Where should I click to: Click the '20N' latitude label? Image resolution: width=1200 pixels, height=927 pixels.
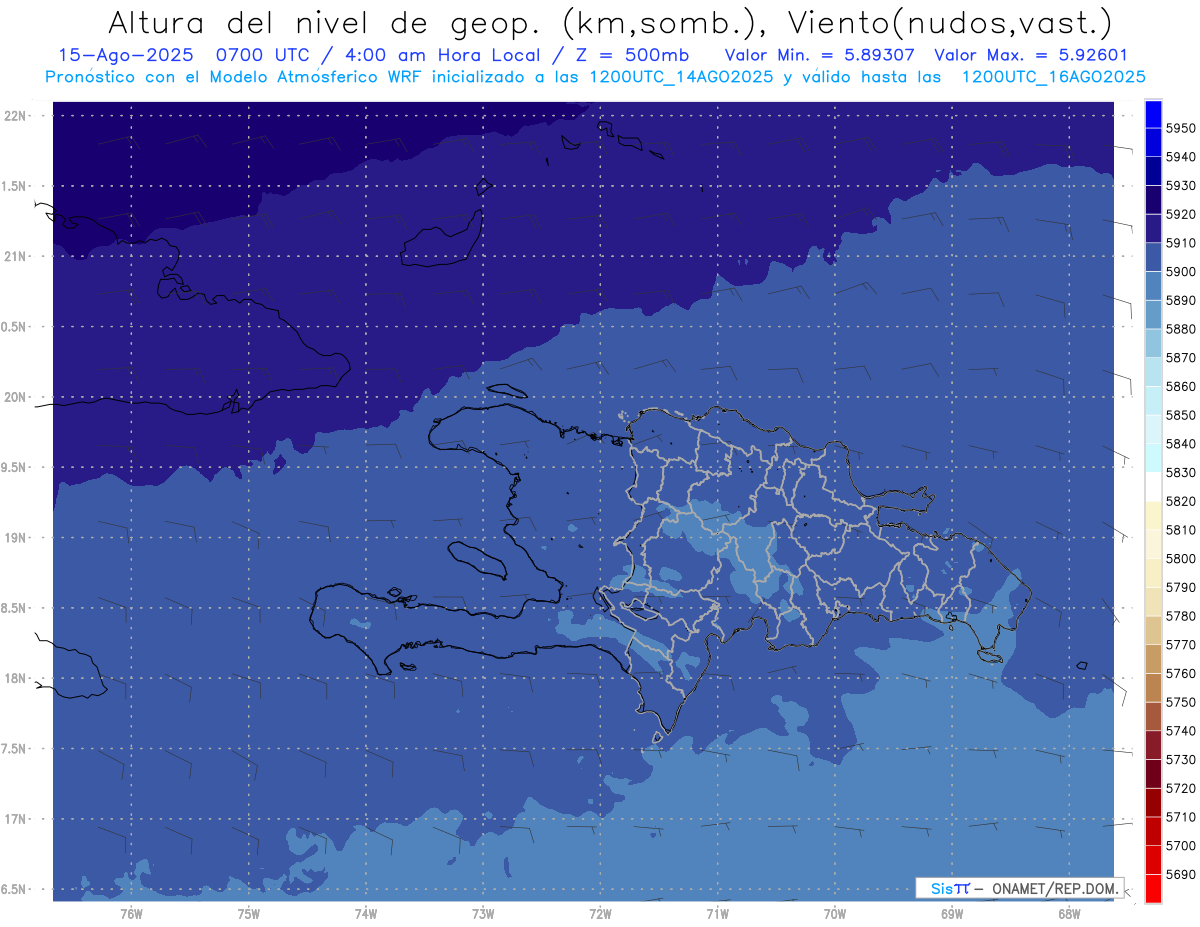[16, 397]
